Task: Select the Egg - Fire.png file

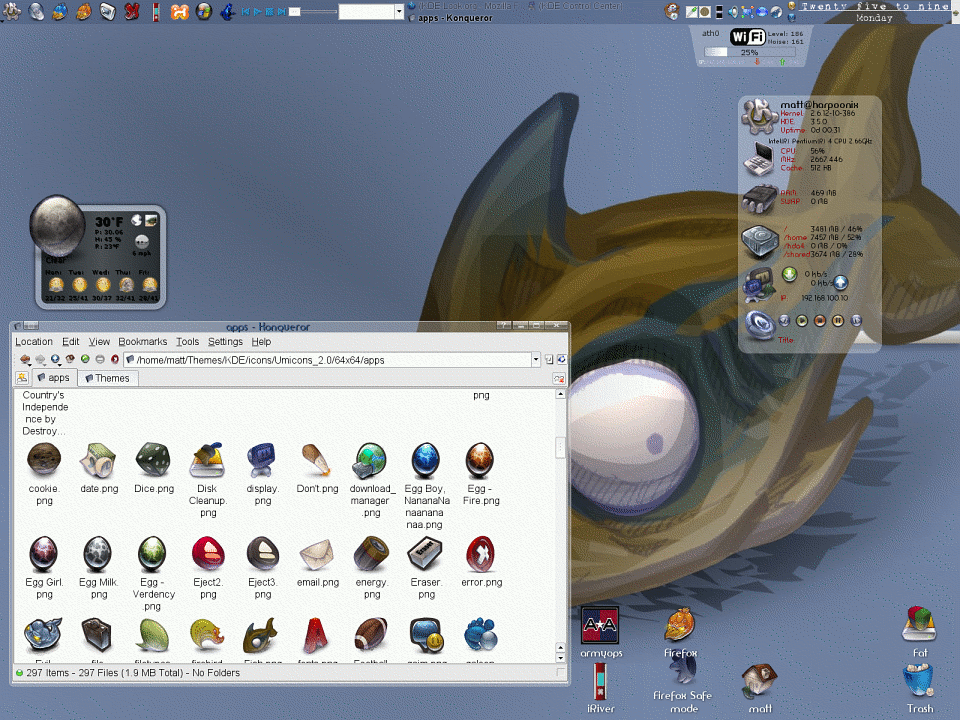Action: [481, 474]
